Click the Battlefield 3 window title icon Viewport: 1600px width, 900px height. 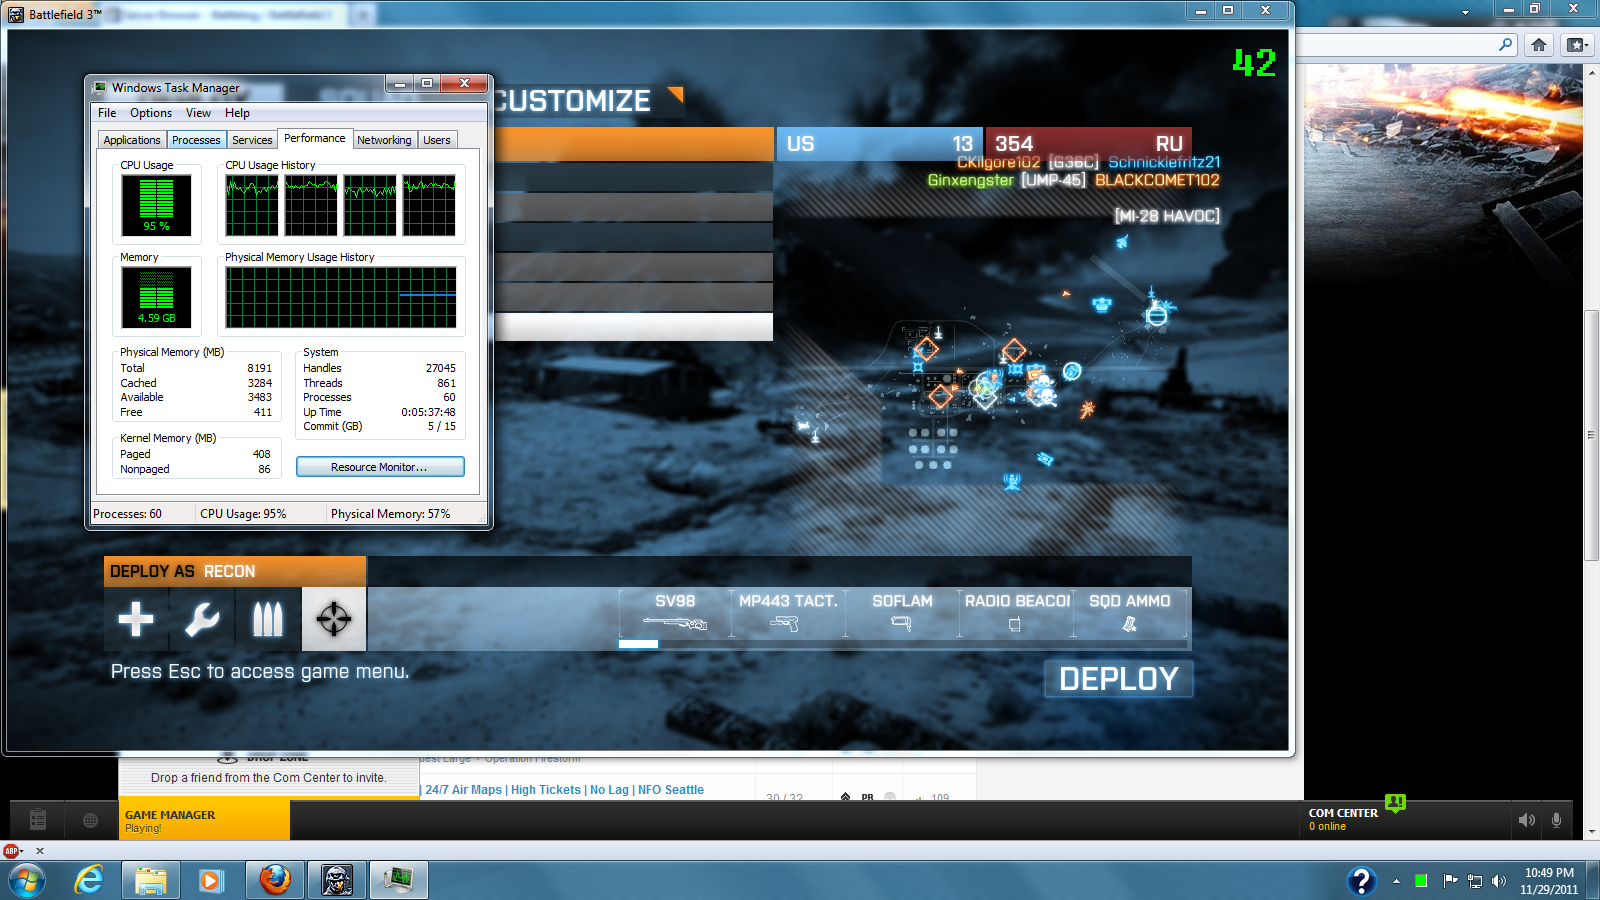[x=16, y=14]
